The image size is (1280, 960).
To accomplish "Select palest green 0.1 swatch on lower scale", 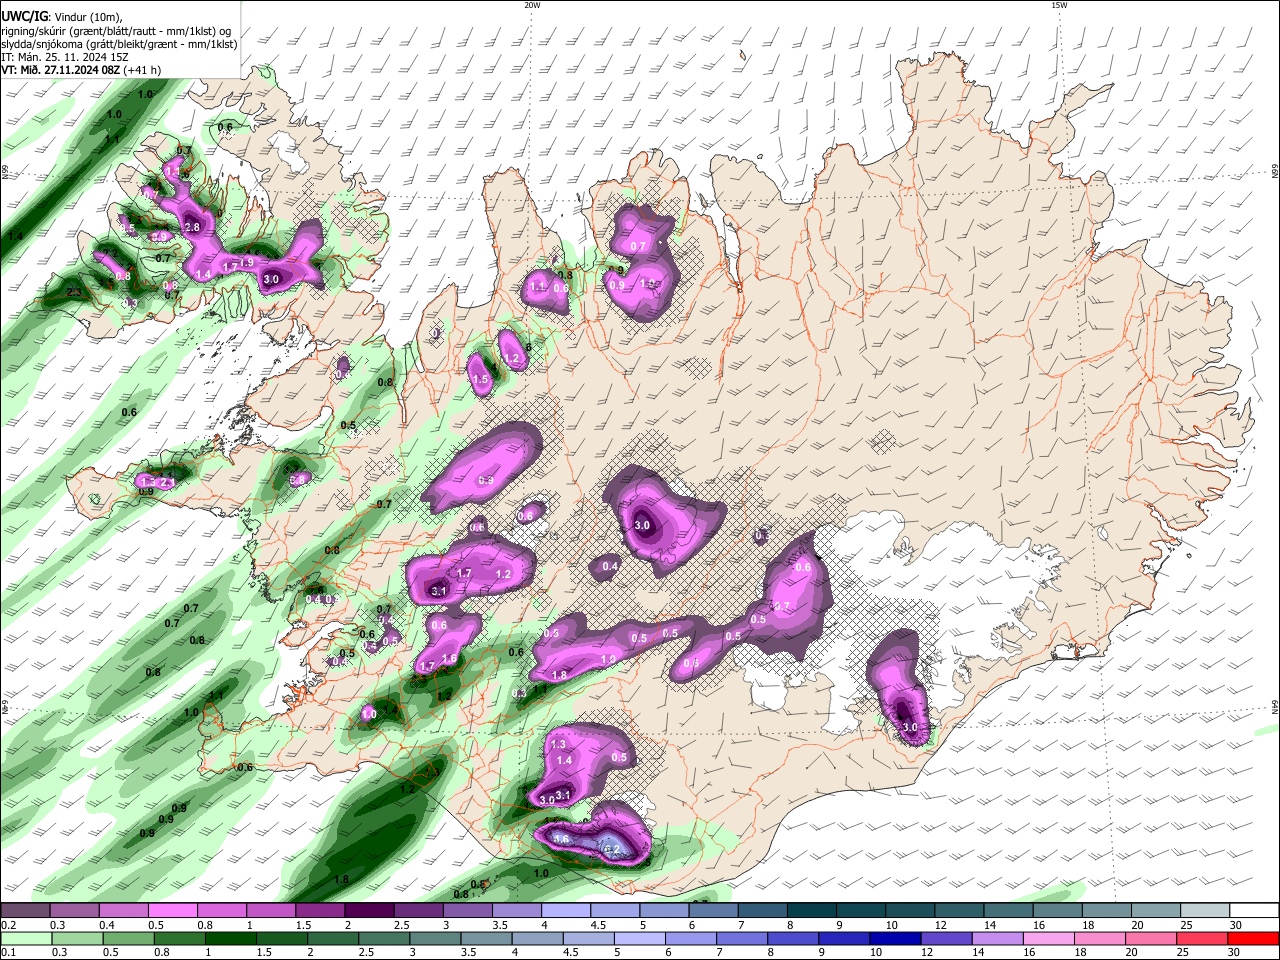I will (x=26, y=938).
